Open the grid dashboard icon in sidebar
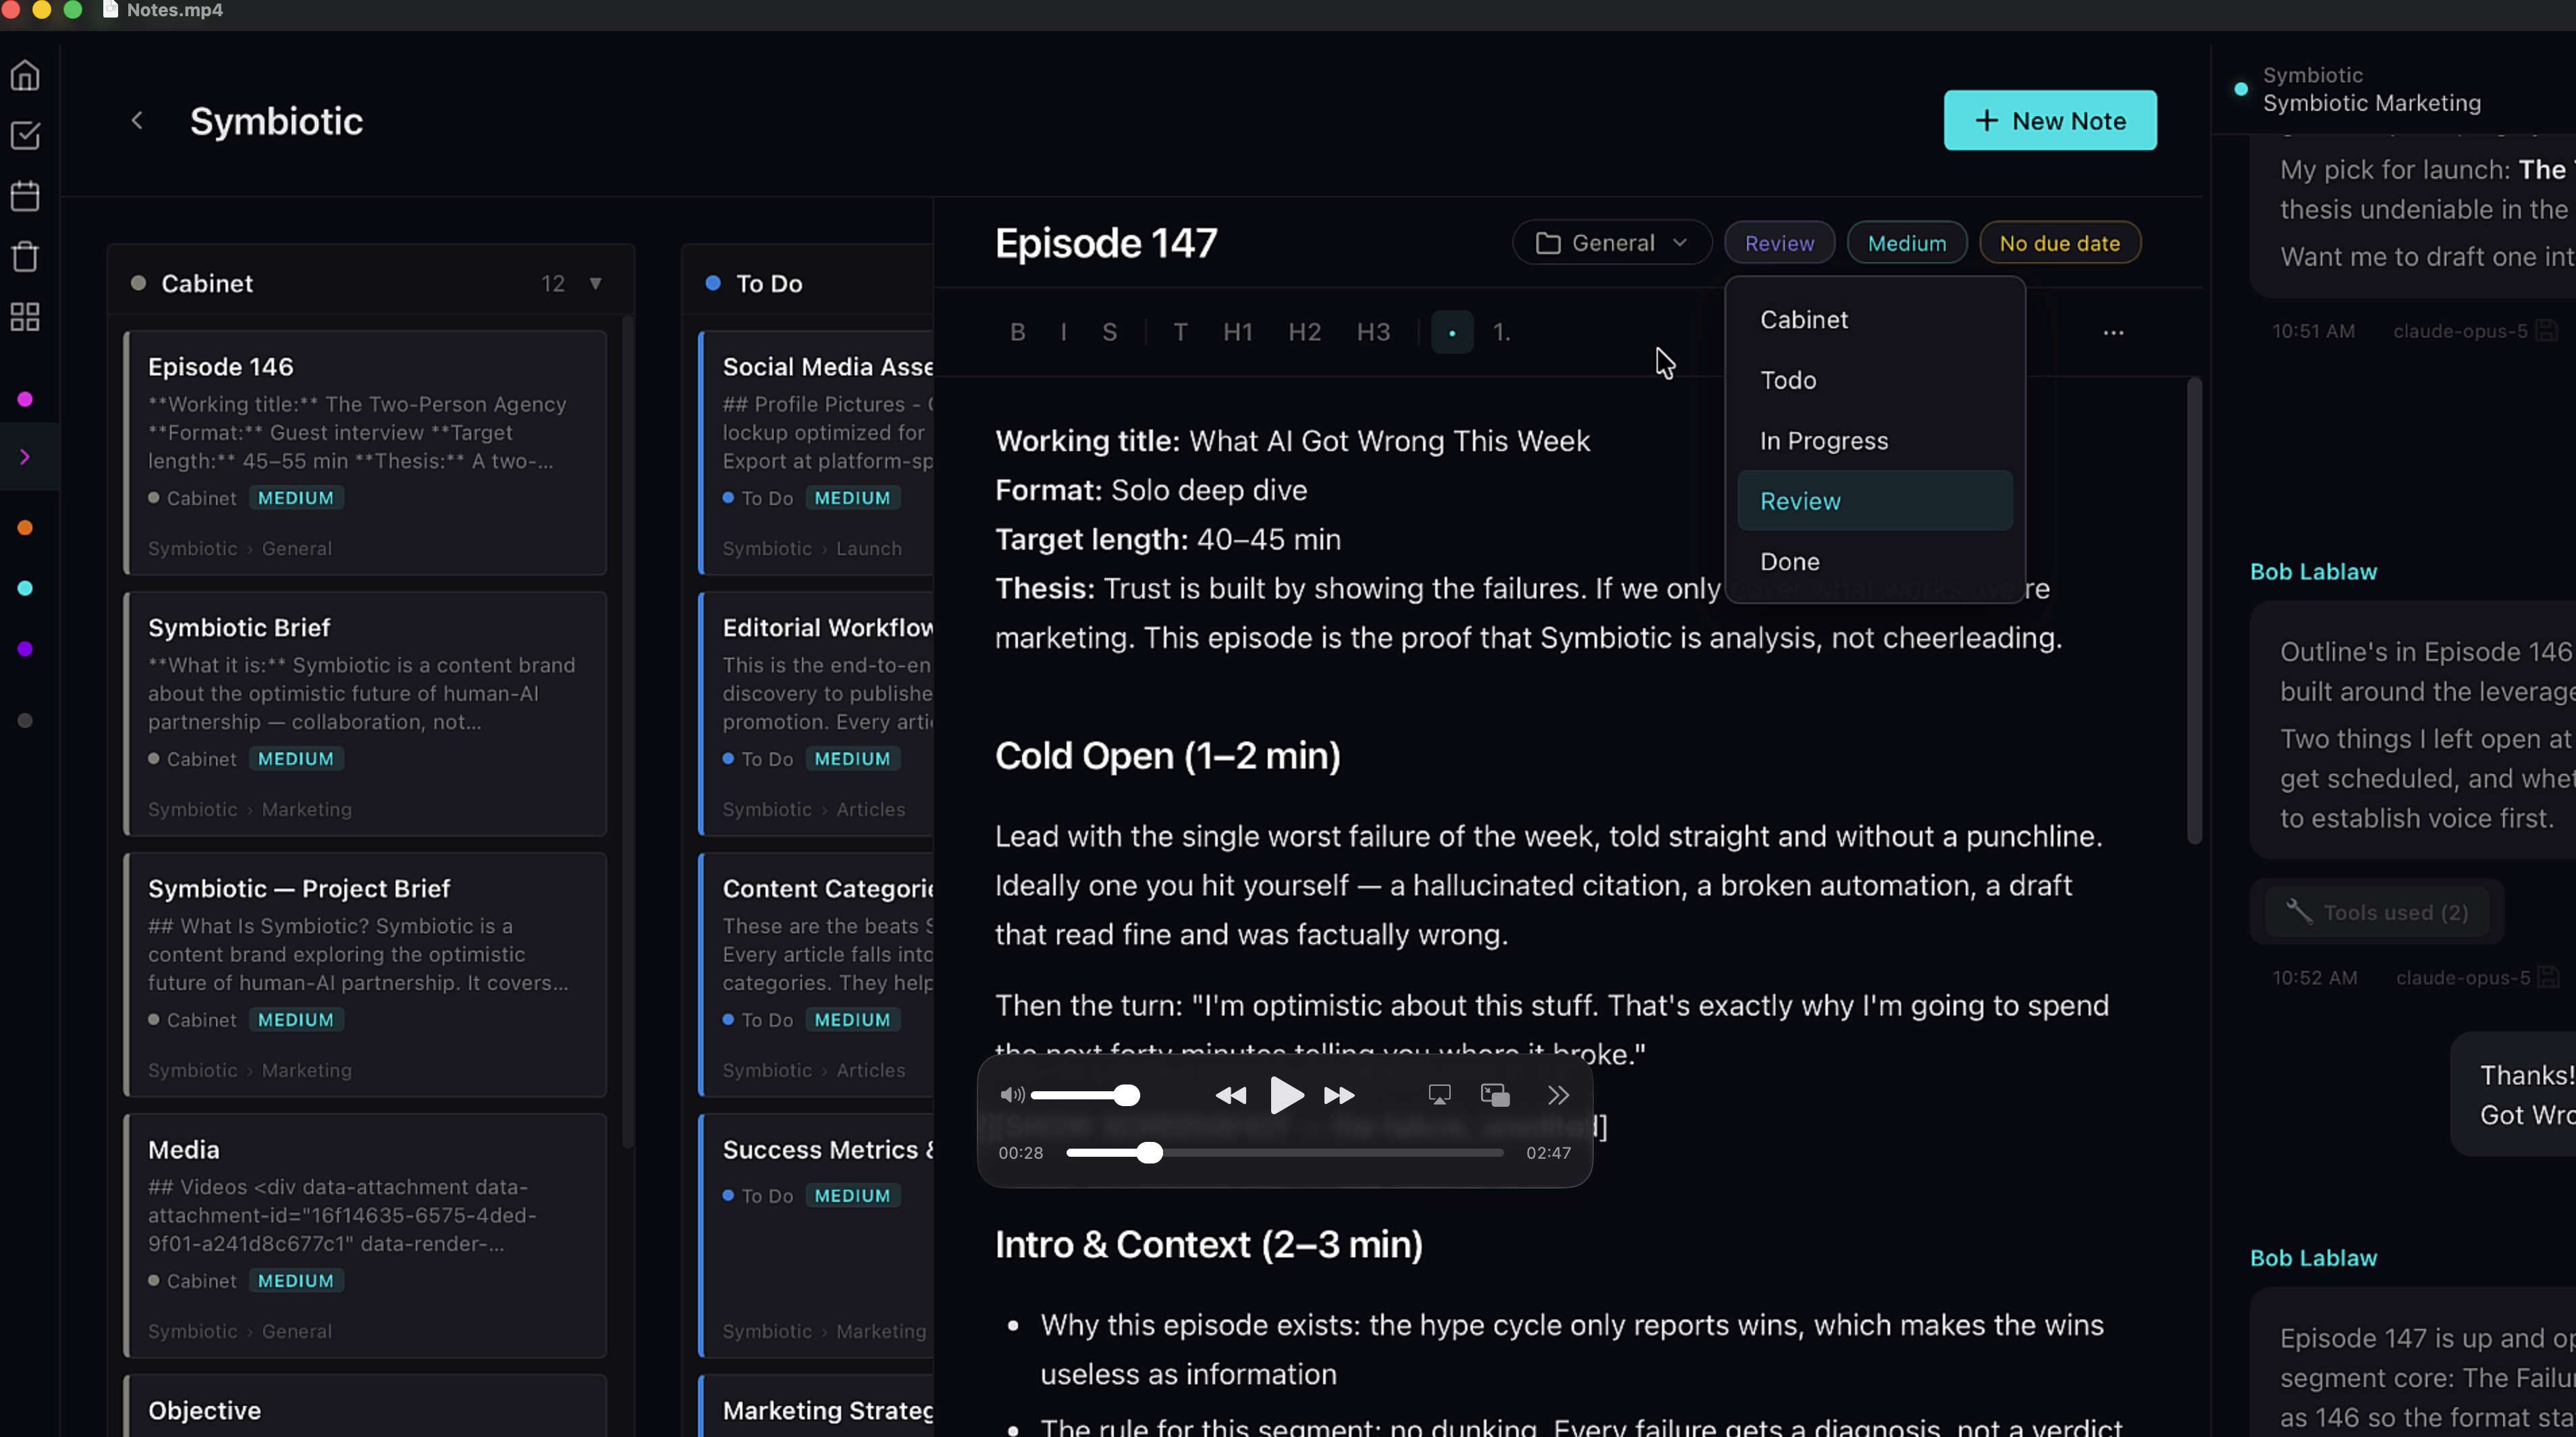 click(x=25, y=317)
